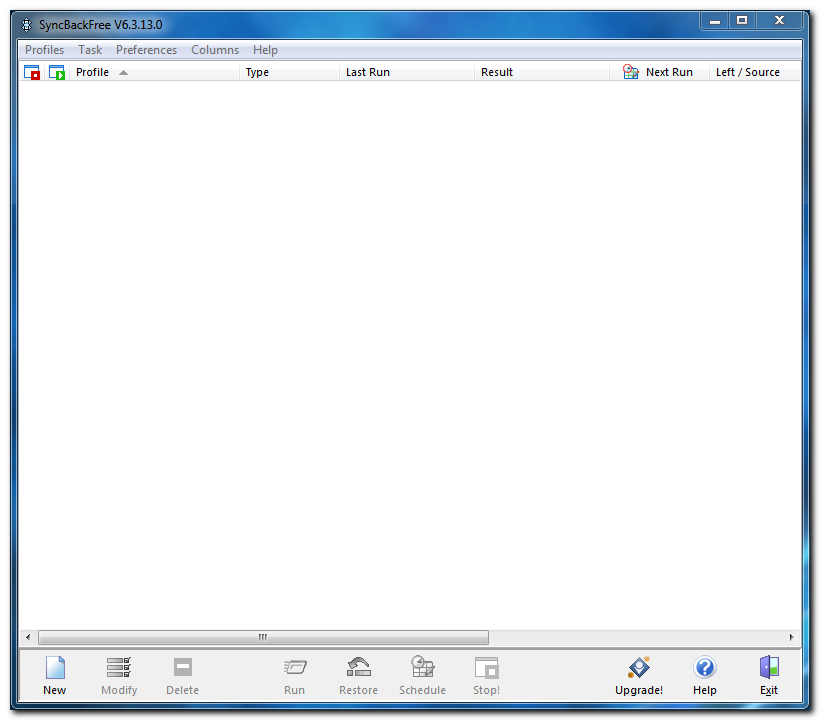Click the Run profile icon
The height and width of the screenshot is (721, 821).
(x=295, y=668)
